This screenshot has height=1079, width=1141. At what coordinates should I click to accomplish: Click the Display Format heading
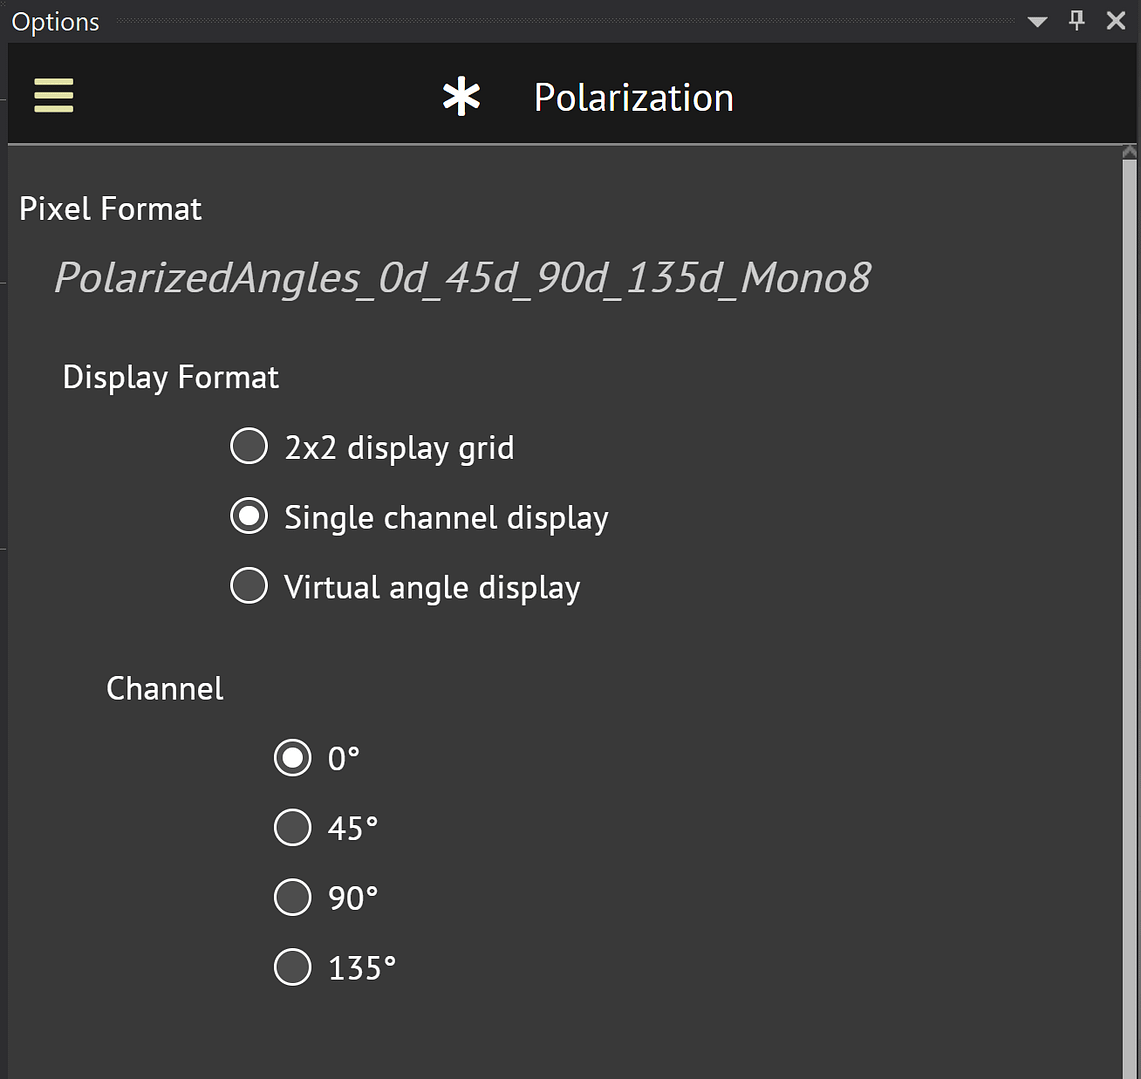(x=170, y=377)
